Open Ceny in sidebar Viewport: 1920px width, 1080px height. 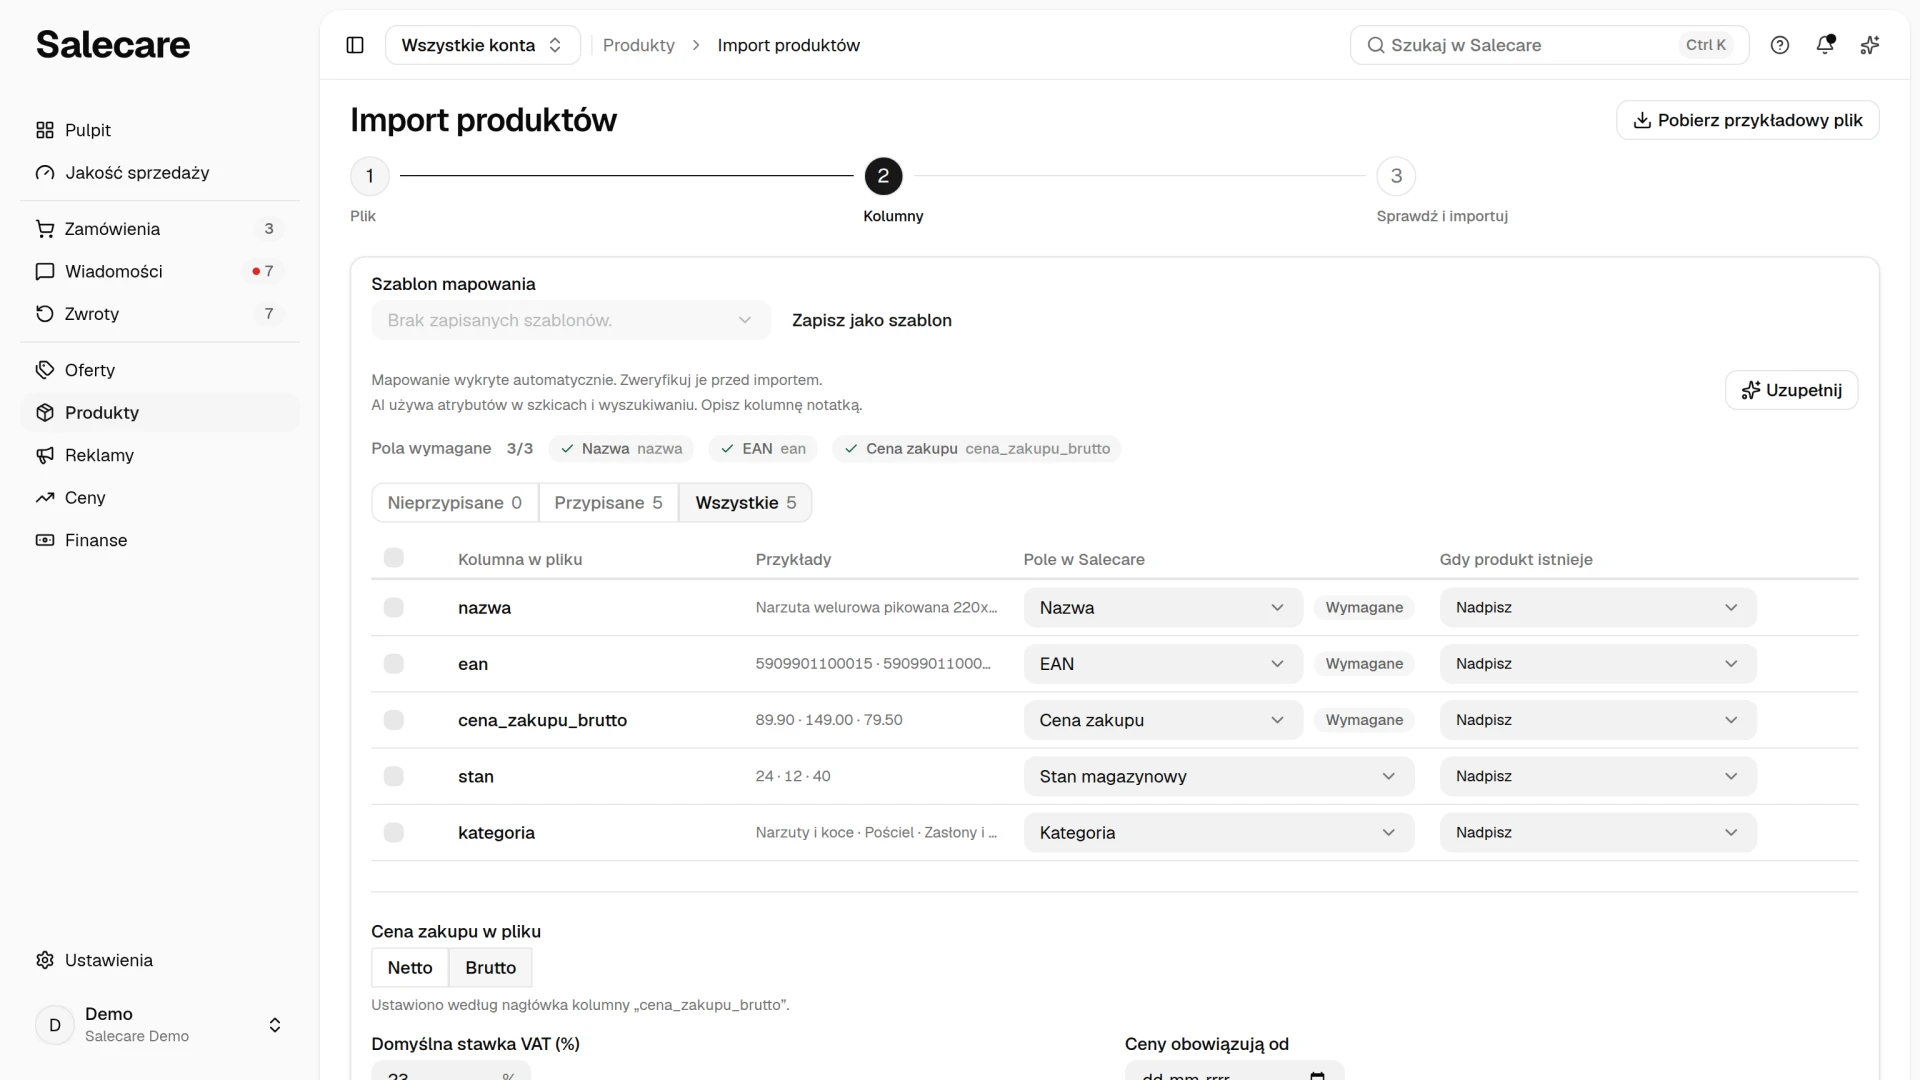[160, 498]
